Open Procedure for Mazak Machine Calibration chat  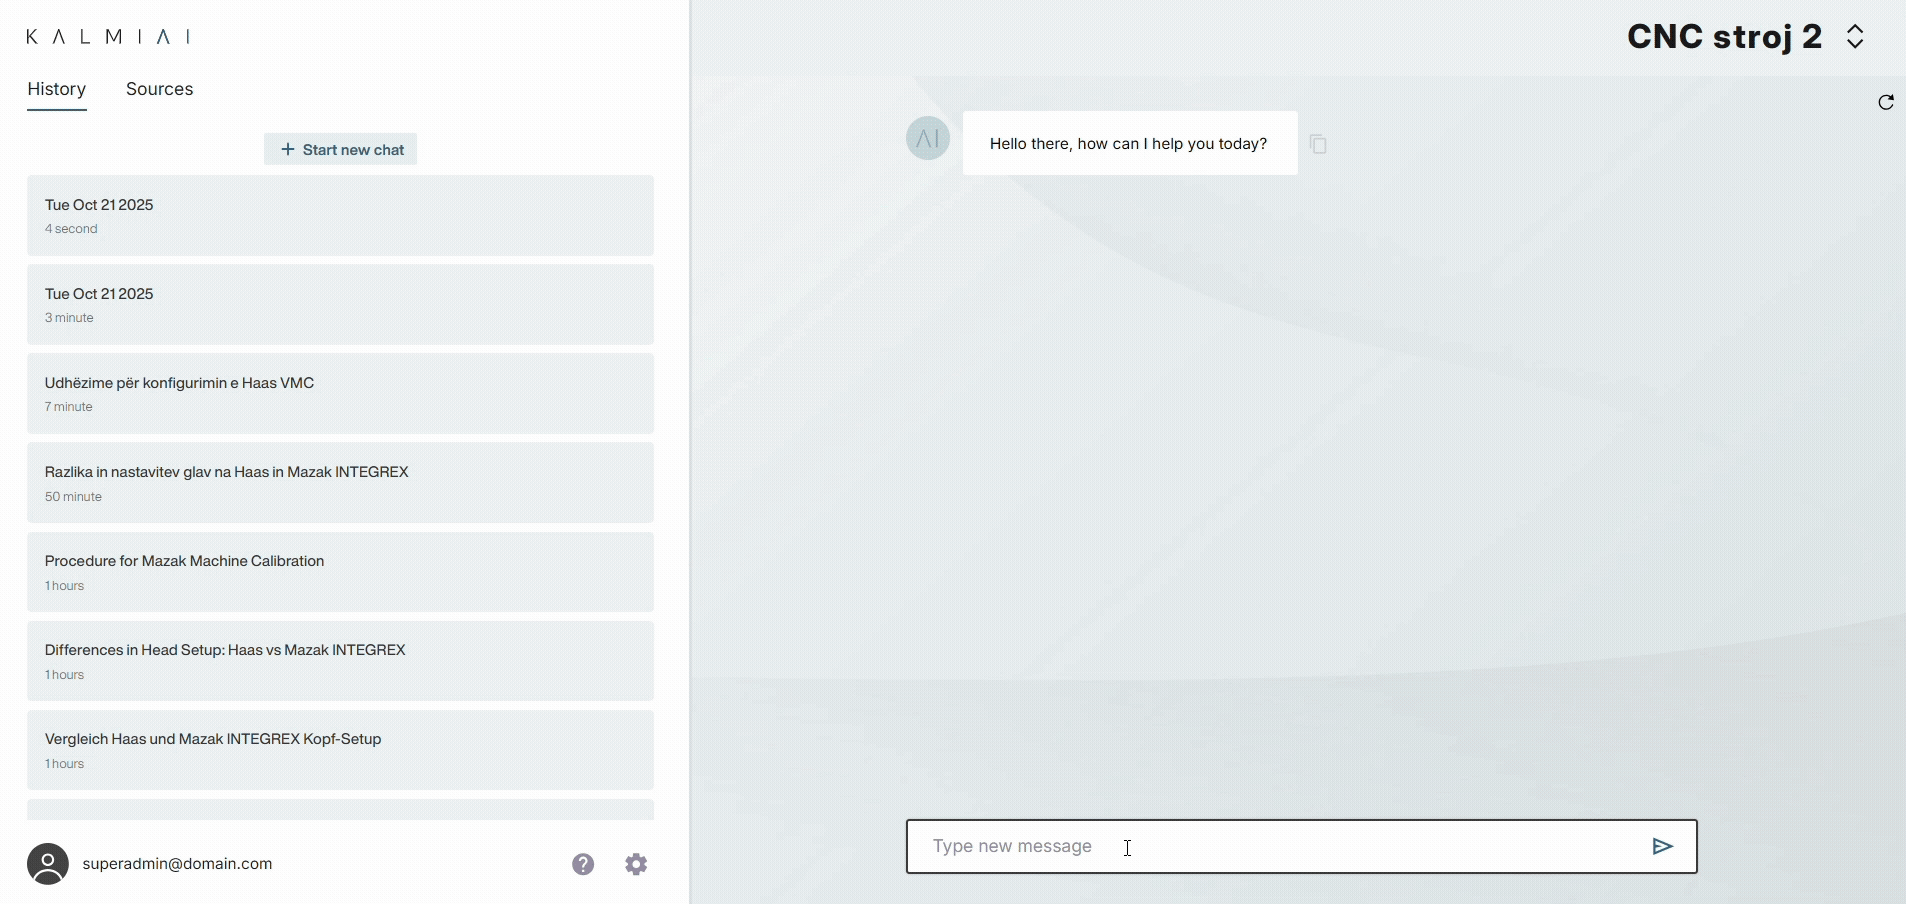(x=340, y=571)
